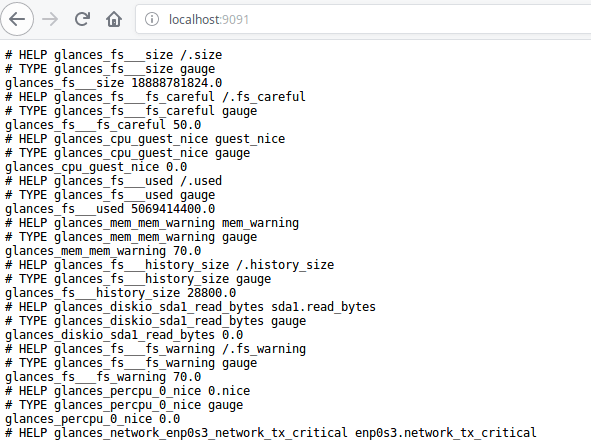591x441 pixels.
Task: Click value line 'glances_fs___size 18888781824.0'
Action: click(113, 83)
